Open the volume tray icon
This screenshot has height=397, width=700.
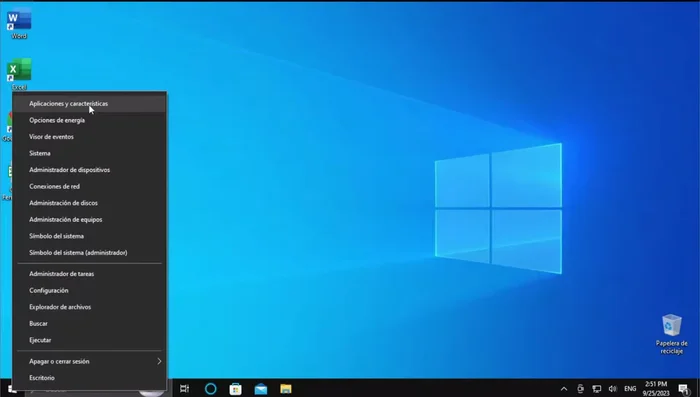(x=612, y=389)
